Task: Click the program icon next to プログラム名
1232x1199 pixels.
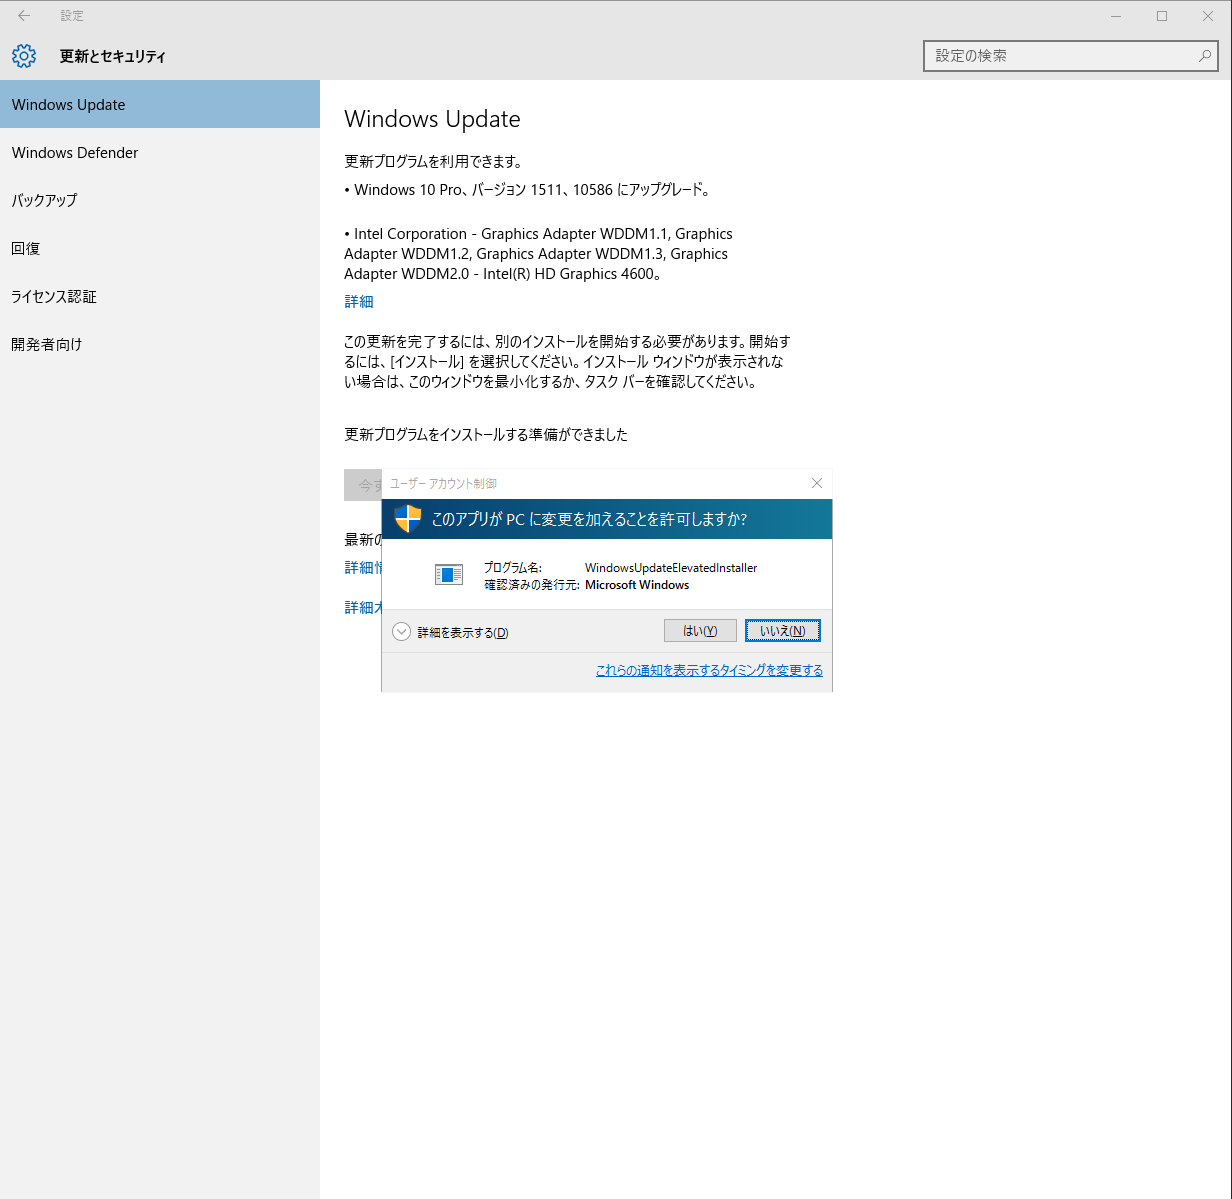Action: point(449,574)
